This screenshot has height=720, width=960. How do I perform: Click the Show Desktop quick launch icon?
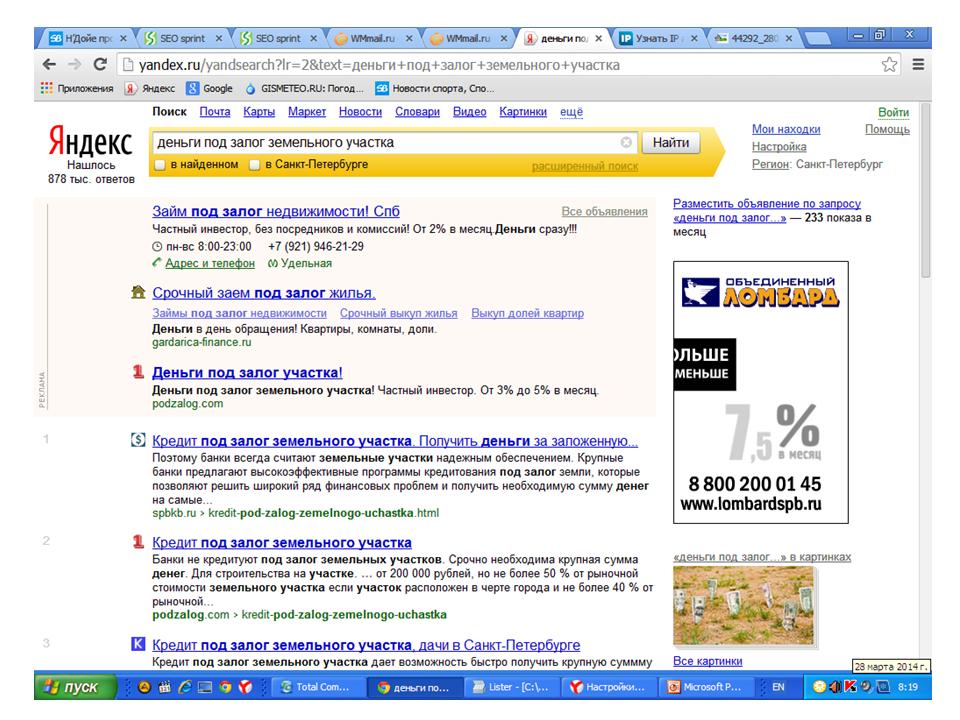(205, 687)
